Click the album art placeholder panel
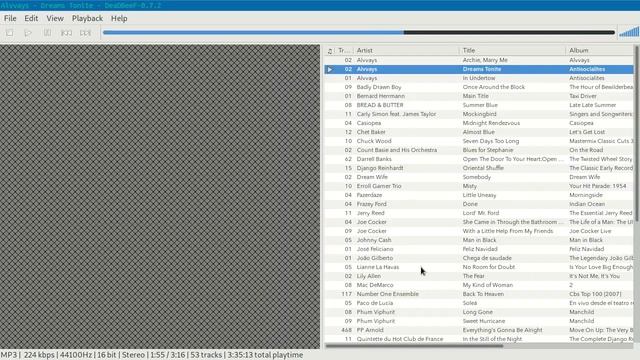Screen dimensions: 640x360 [160, 196]
